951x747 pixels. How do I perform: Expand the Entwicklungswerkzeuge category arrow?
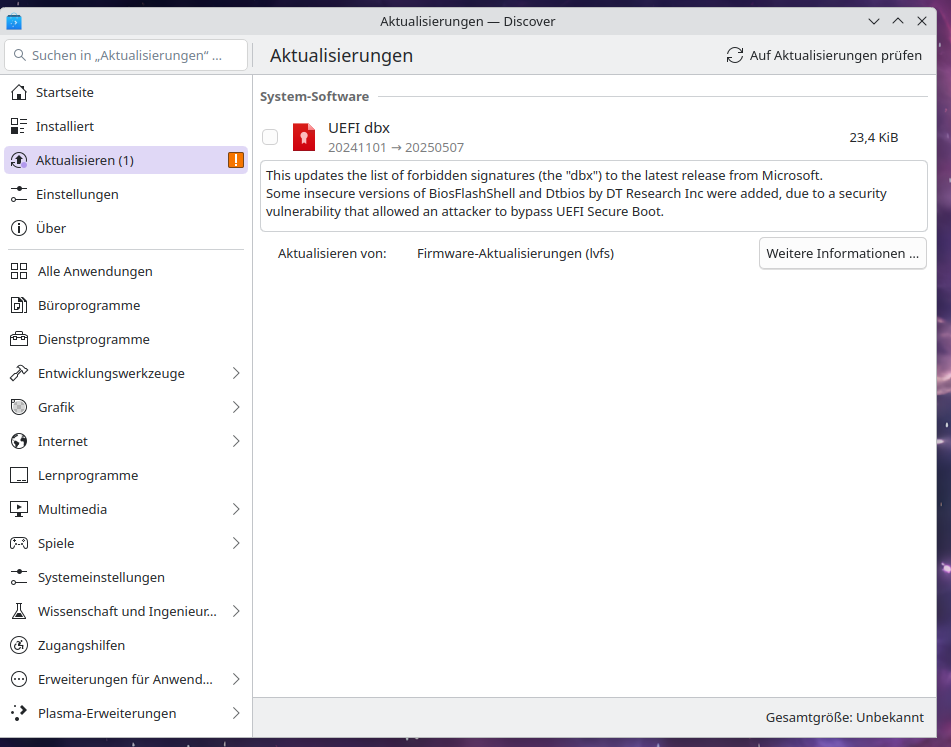click(x=236, y=373)
